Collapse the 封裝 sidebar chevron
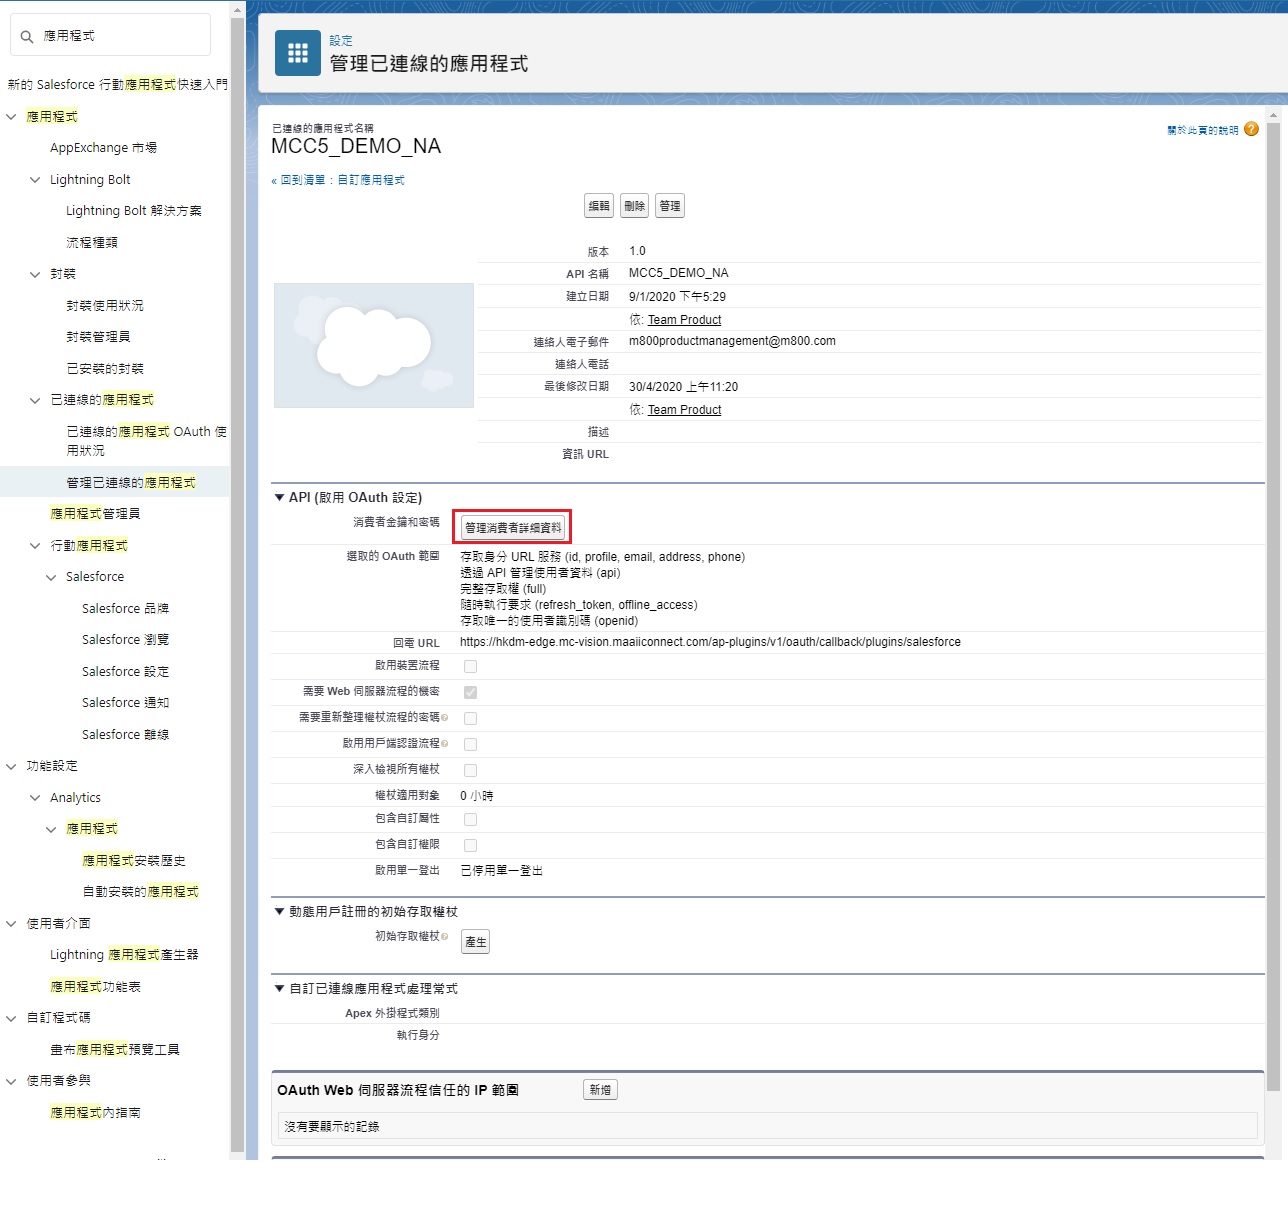This screenshot has width=1288, height=1207. coord(35,274)
